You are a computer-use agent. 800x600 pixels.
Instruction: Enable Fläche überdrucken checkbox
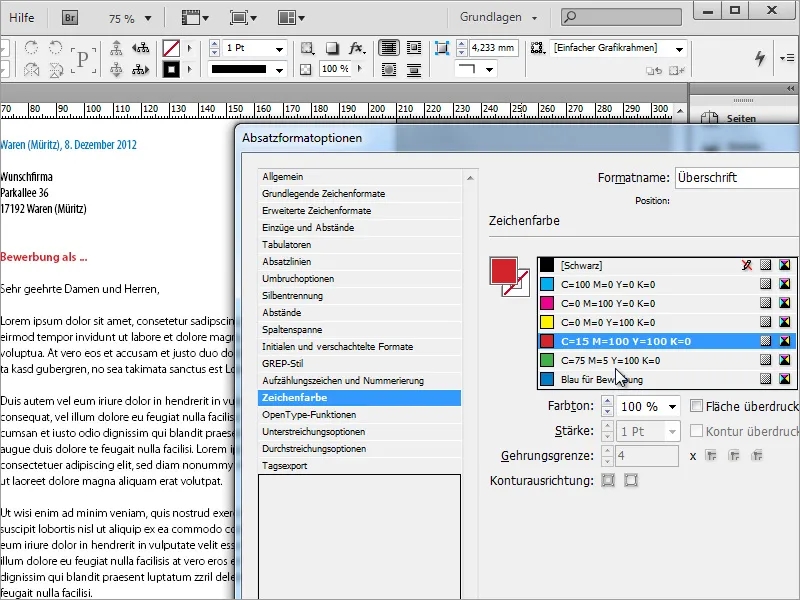click(696, 406)
